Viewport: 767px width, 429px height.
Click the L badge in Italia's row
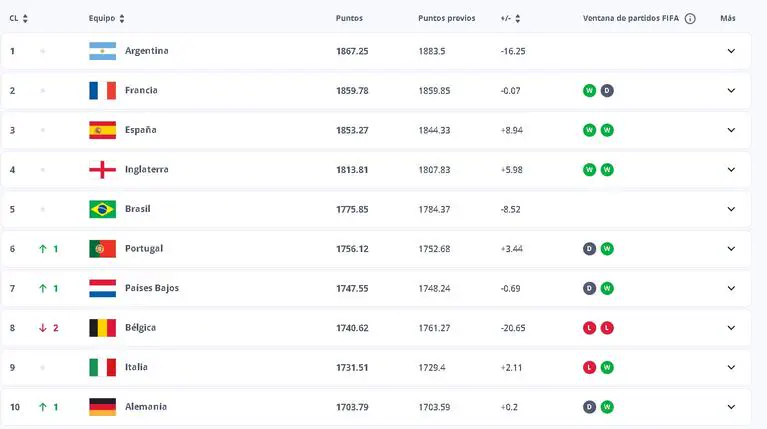589,367
